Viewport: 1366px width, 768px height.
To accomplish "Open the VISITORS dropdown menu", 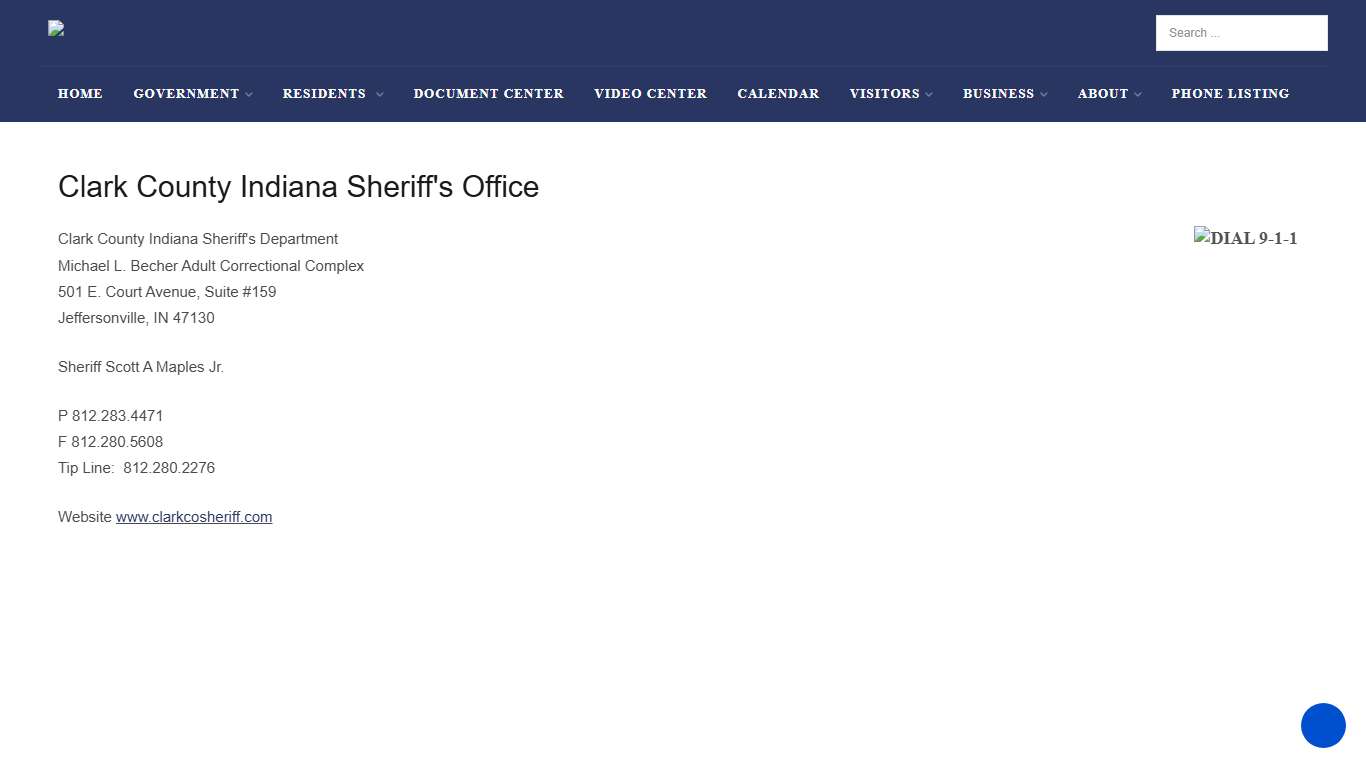I will click(x=884, y=93).
